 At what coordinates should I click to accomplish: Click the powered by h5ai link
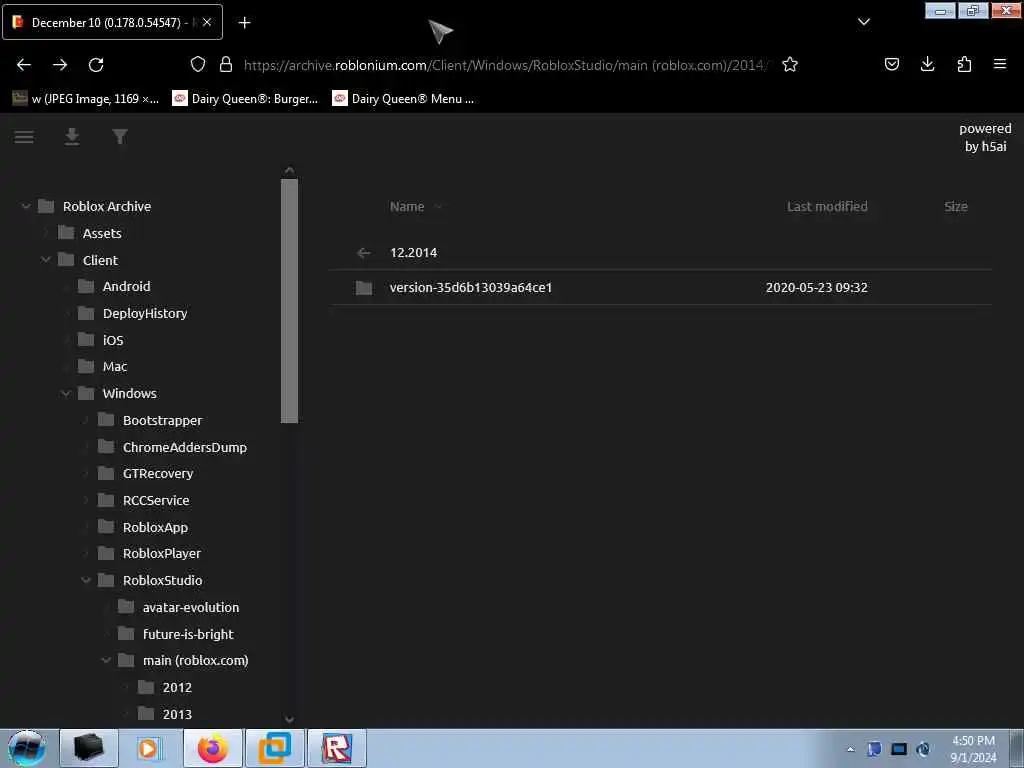pyautogui.click(x=985, y=137)
